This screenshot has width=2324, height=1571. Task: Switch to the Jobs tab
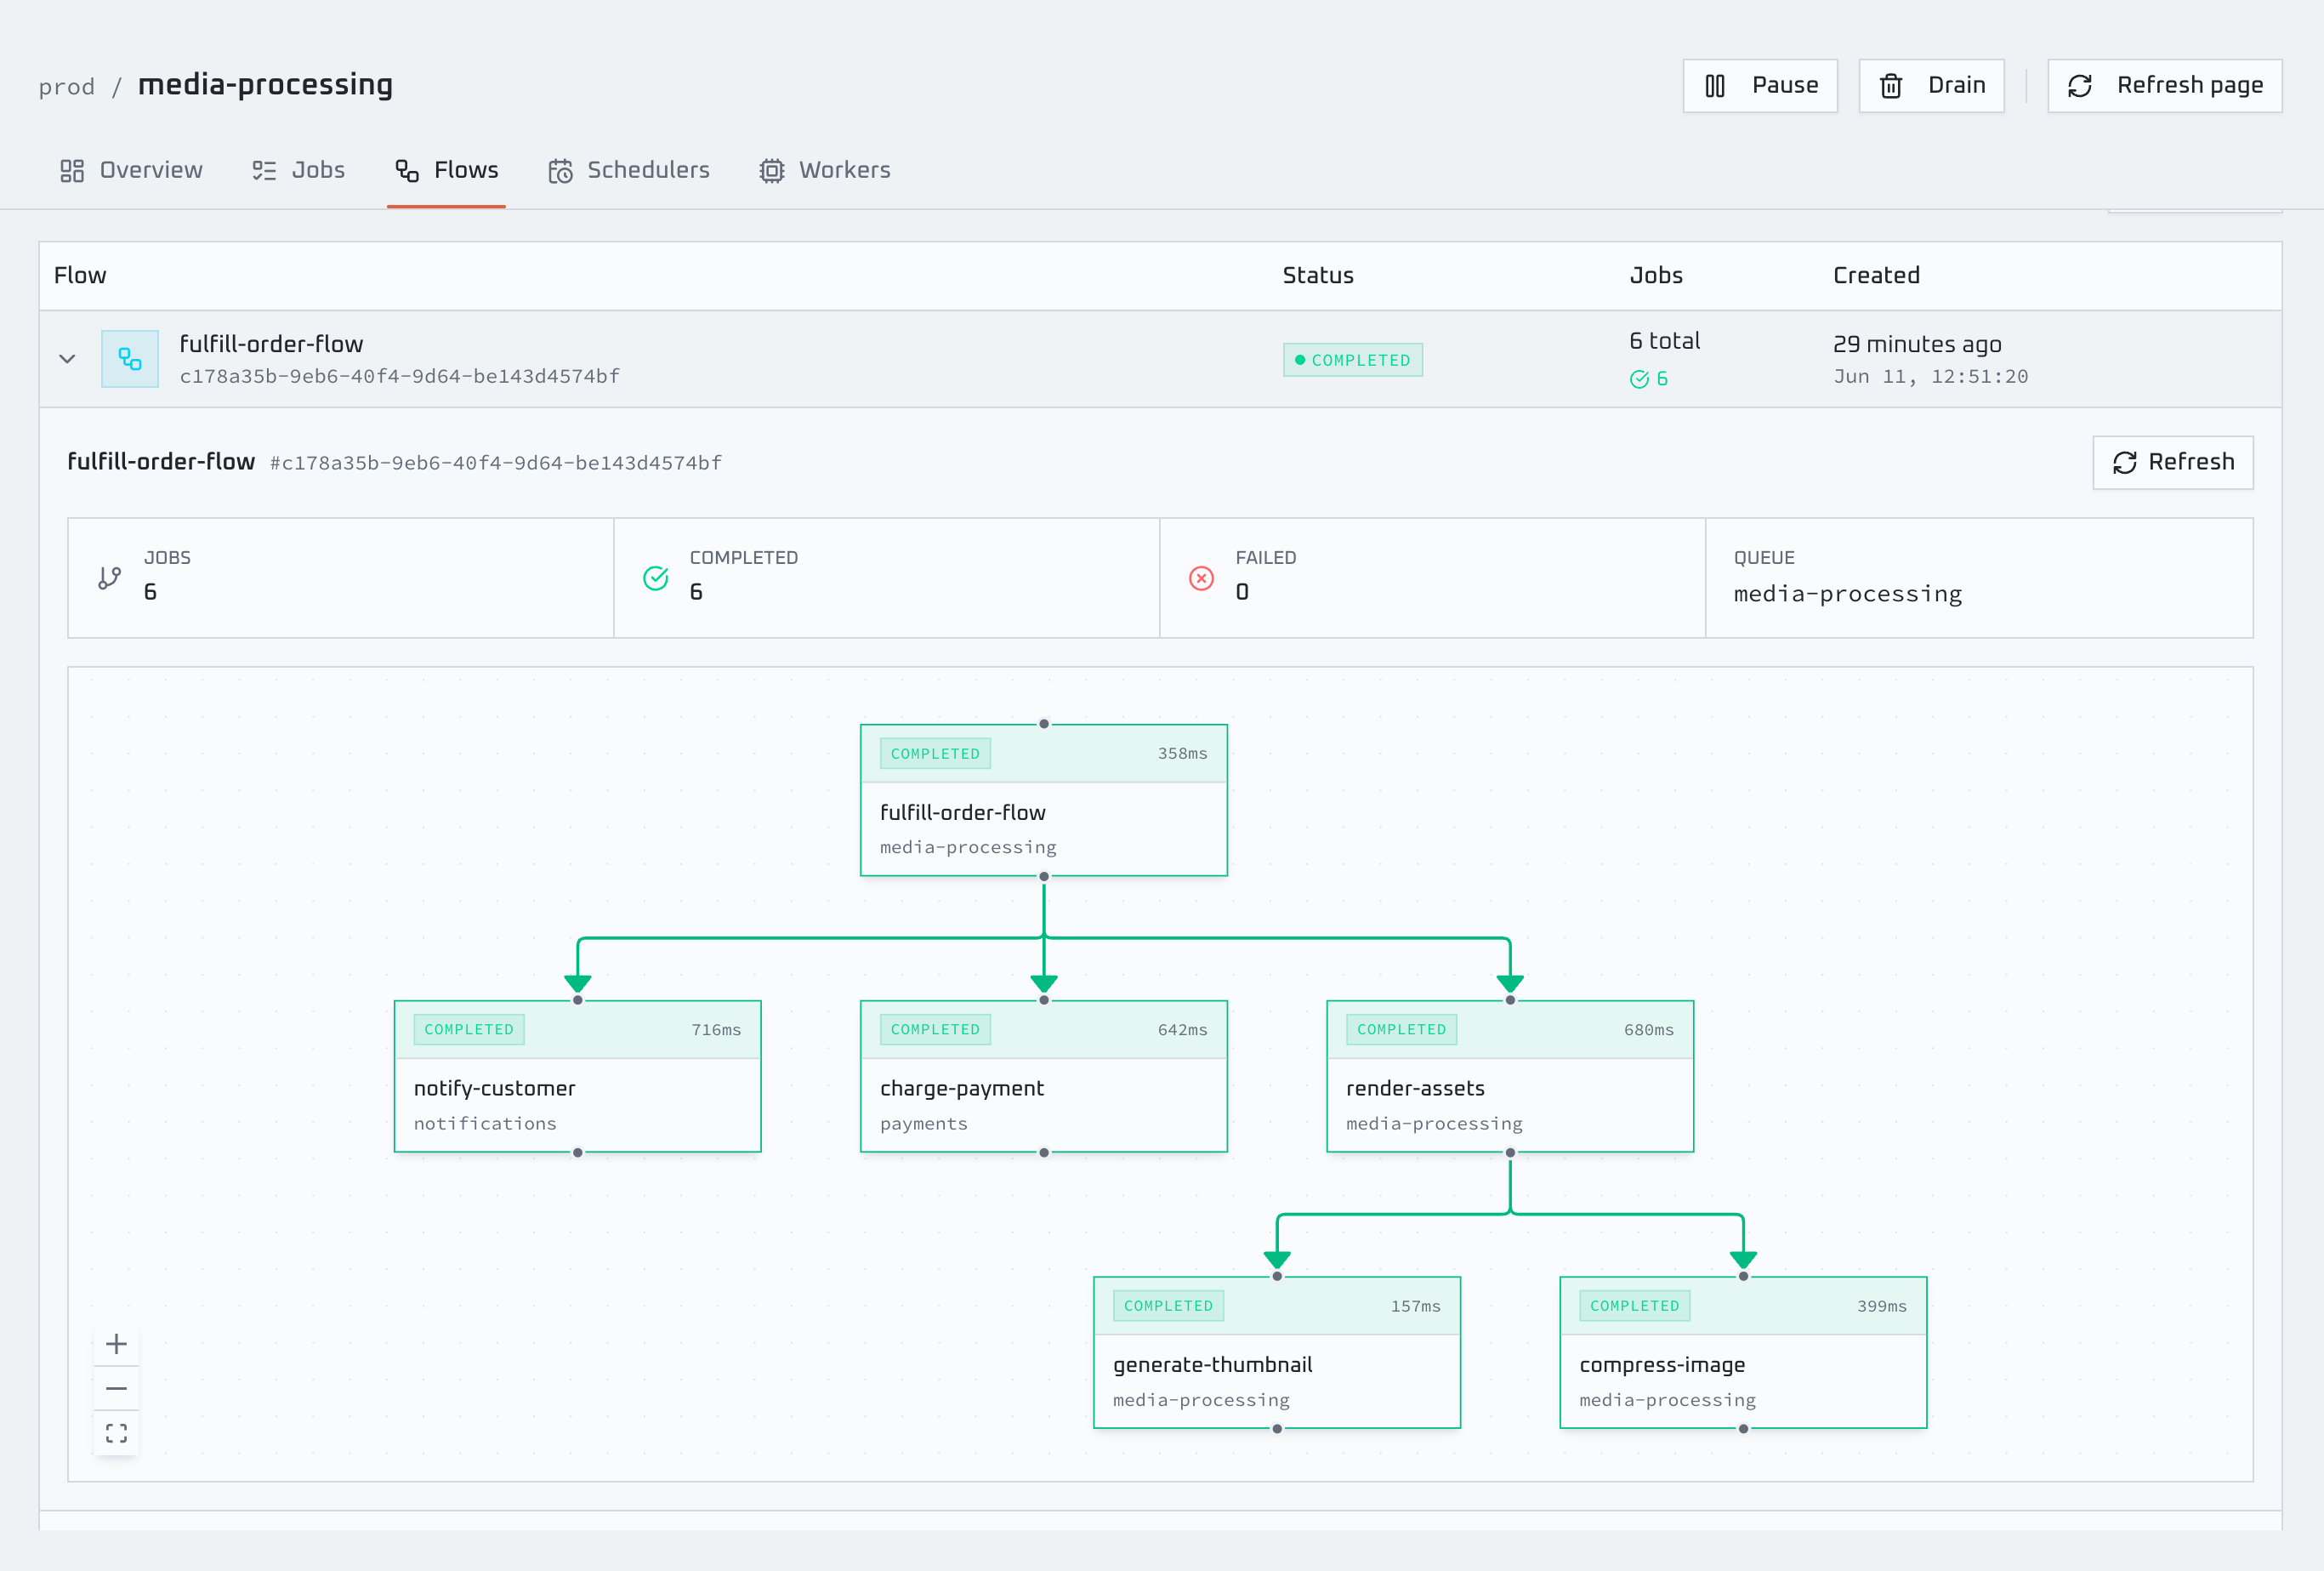pyautogui.click(x=298, y=170)
